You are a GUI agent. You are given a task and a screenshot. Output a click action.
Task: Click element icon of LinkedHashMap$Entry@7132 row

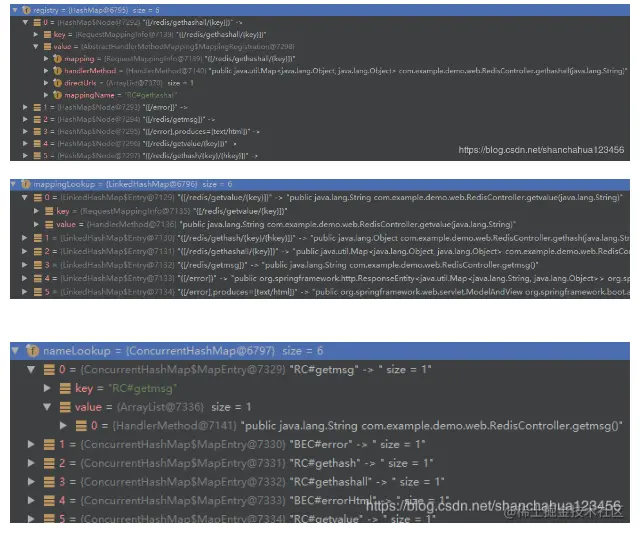click(38, 265)
